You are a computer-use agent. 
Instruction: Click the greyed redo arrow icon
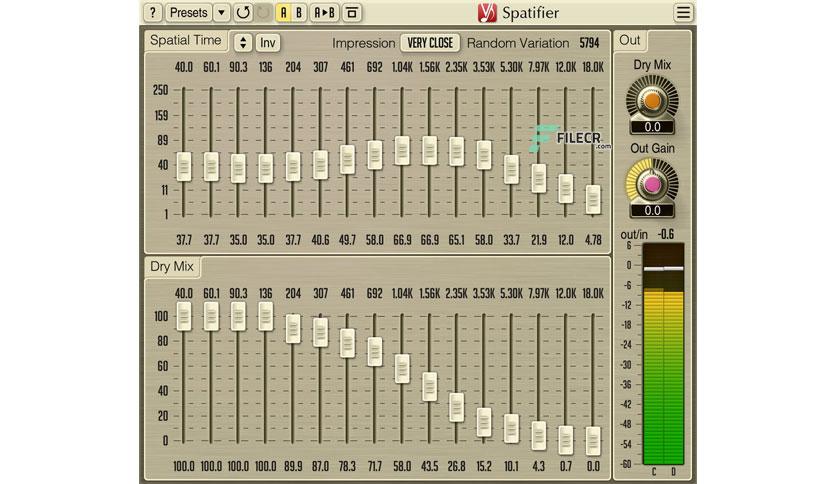[x=263, y=13]
